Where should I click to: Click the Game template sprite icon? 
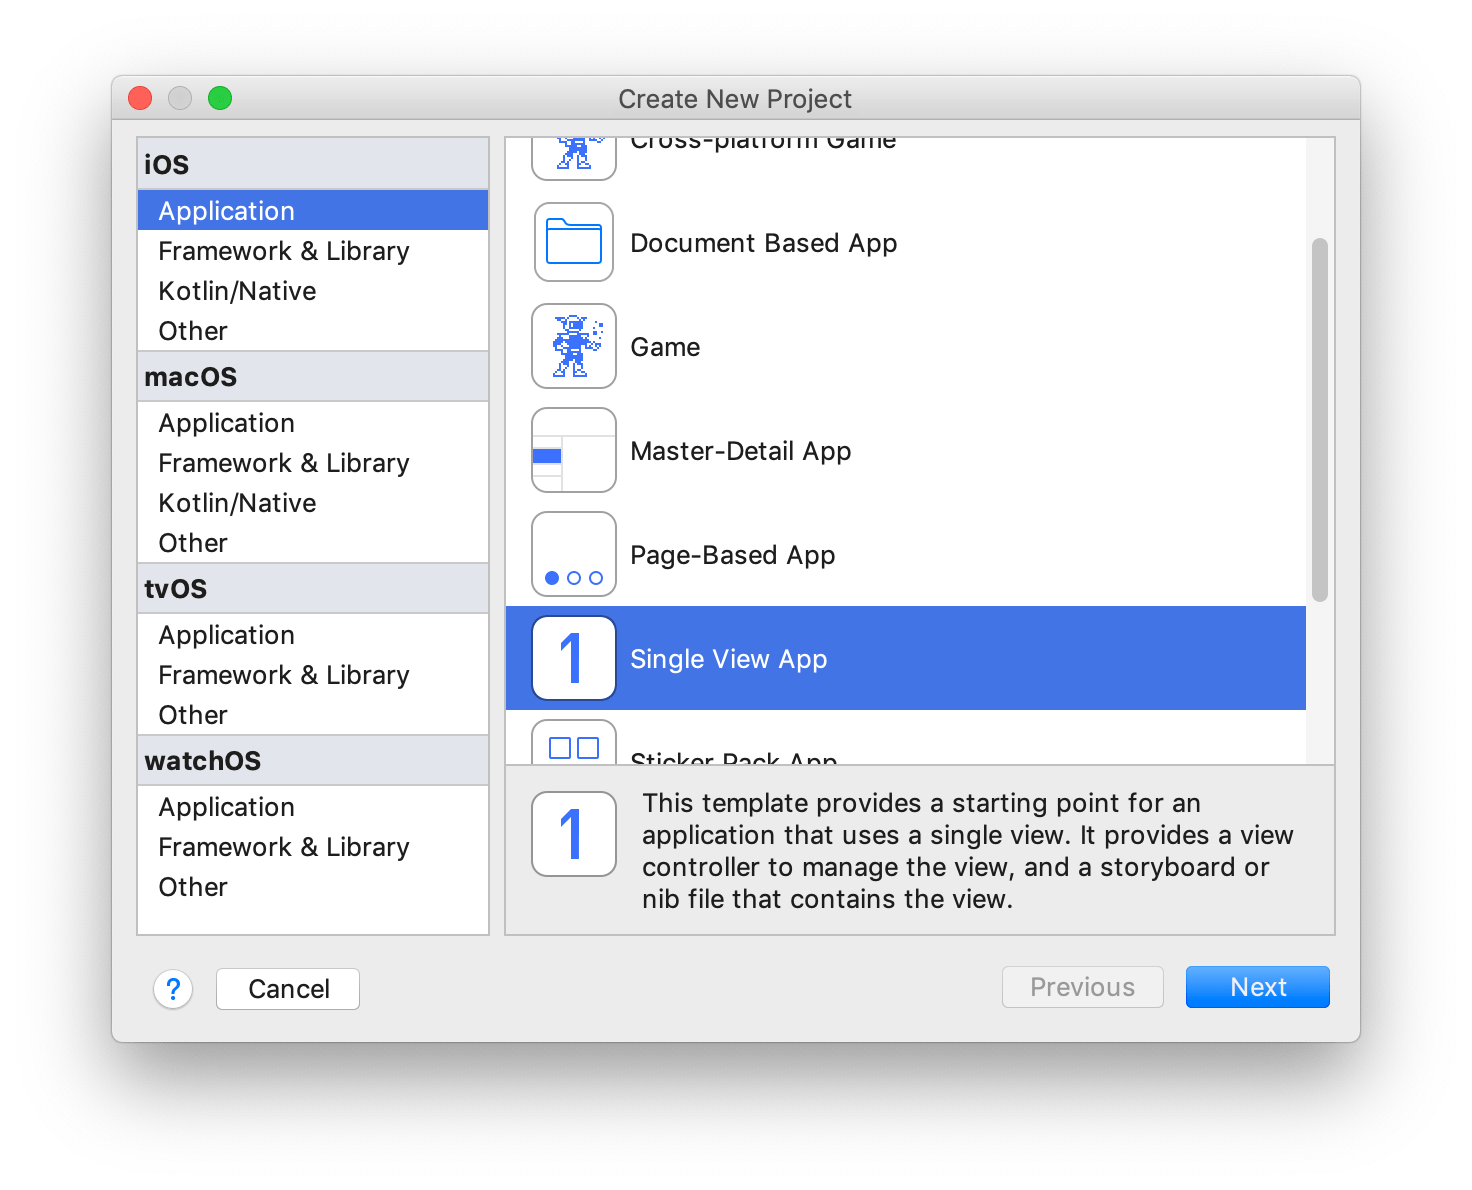tap(574, 346)
